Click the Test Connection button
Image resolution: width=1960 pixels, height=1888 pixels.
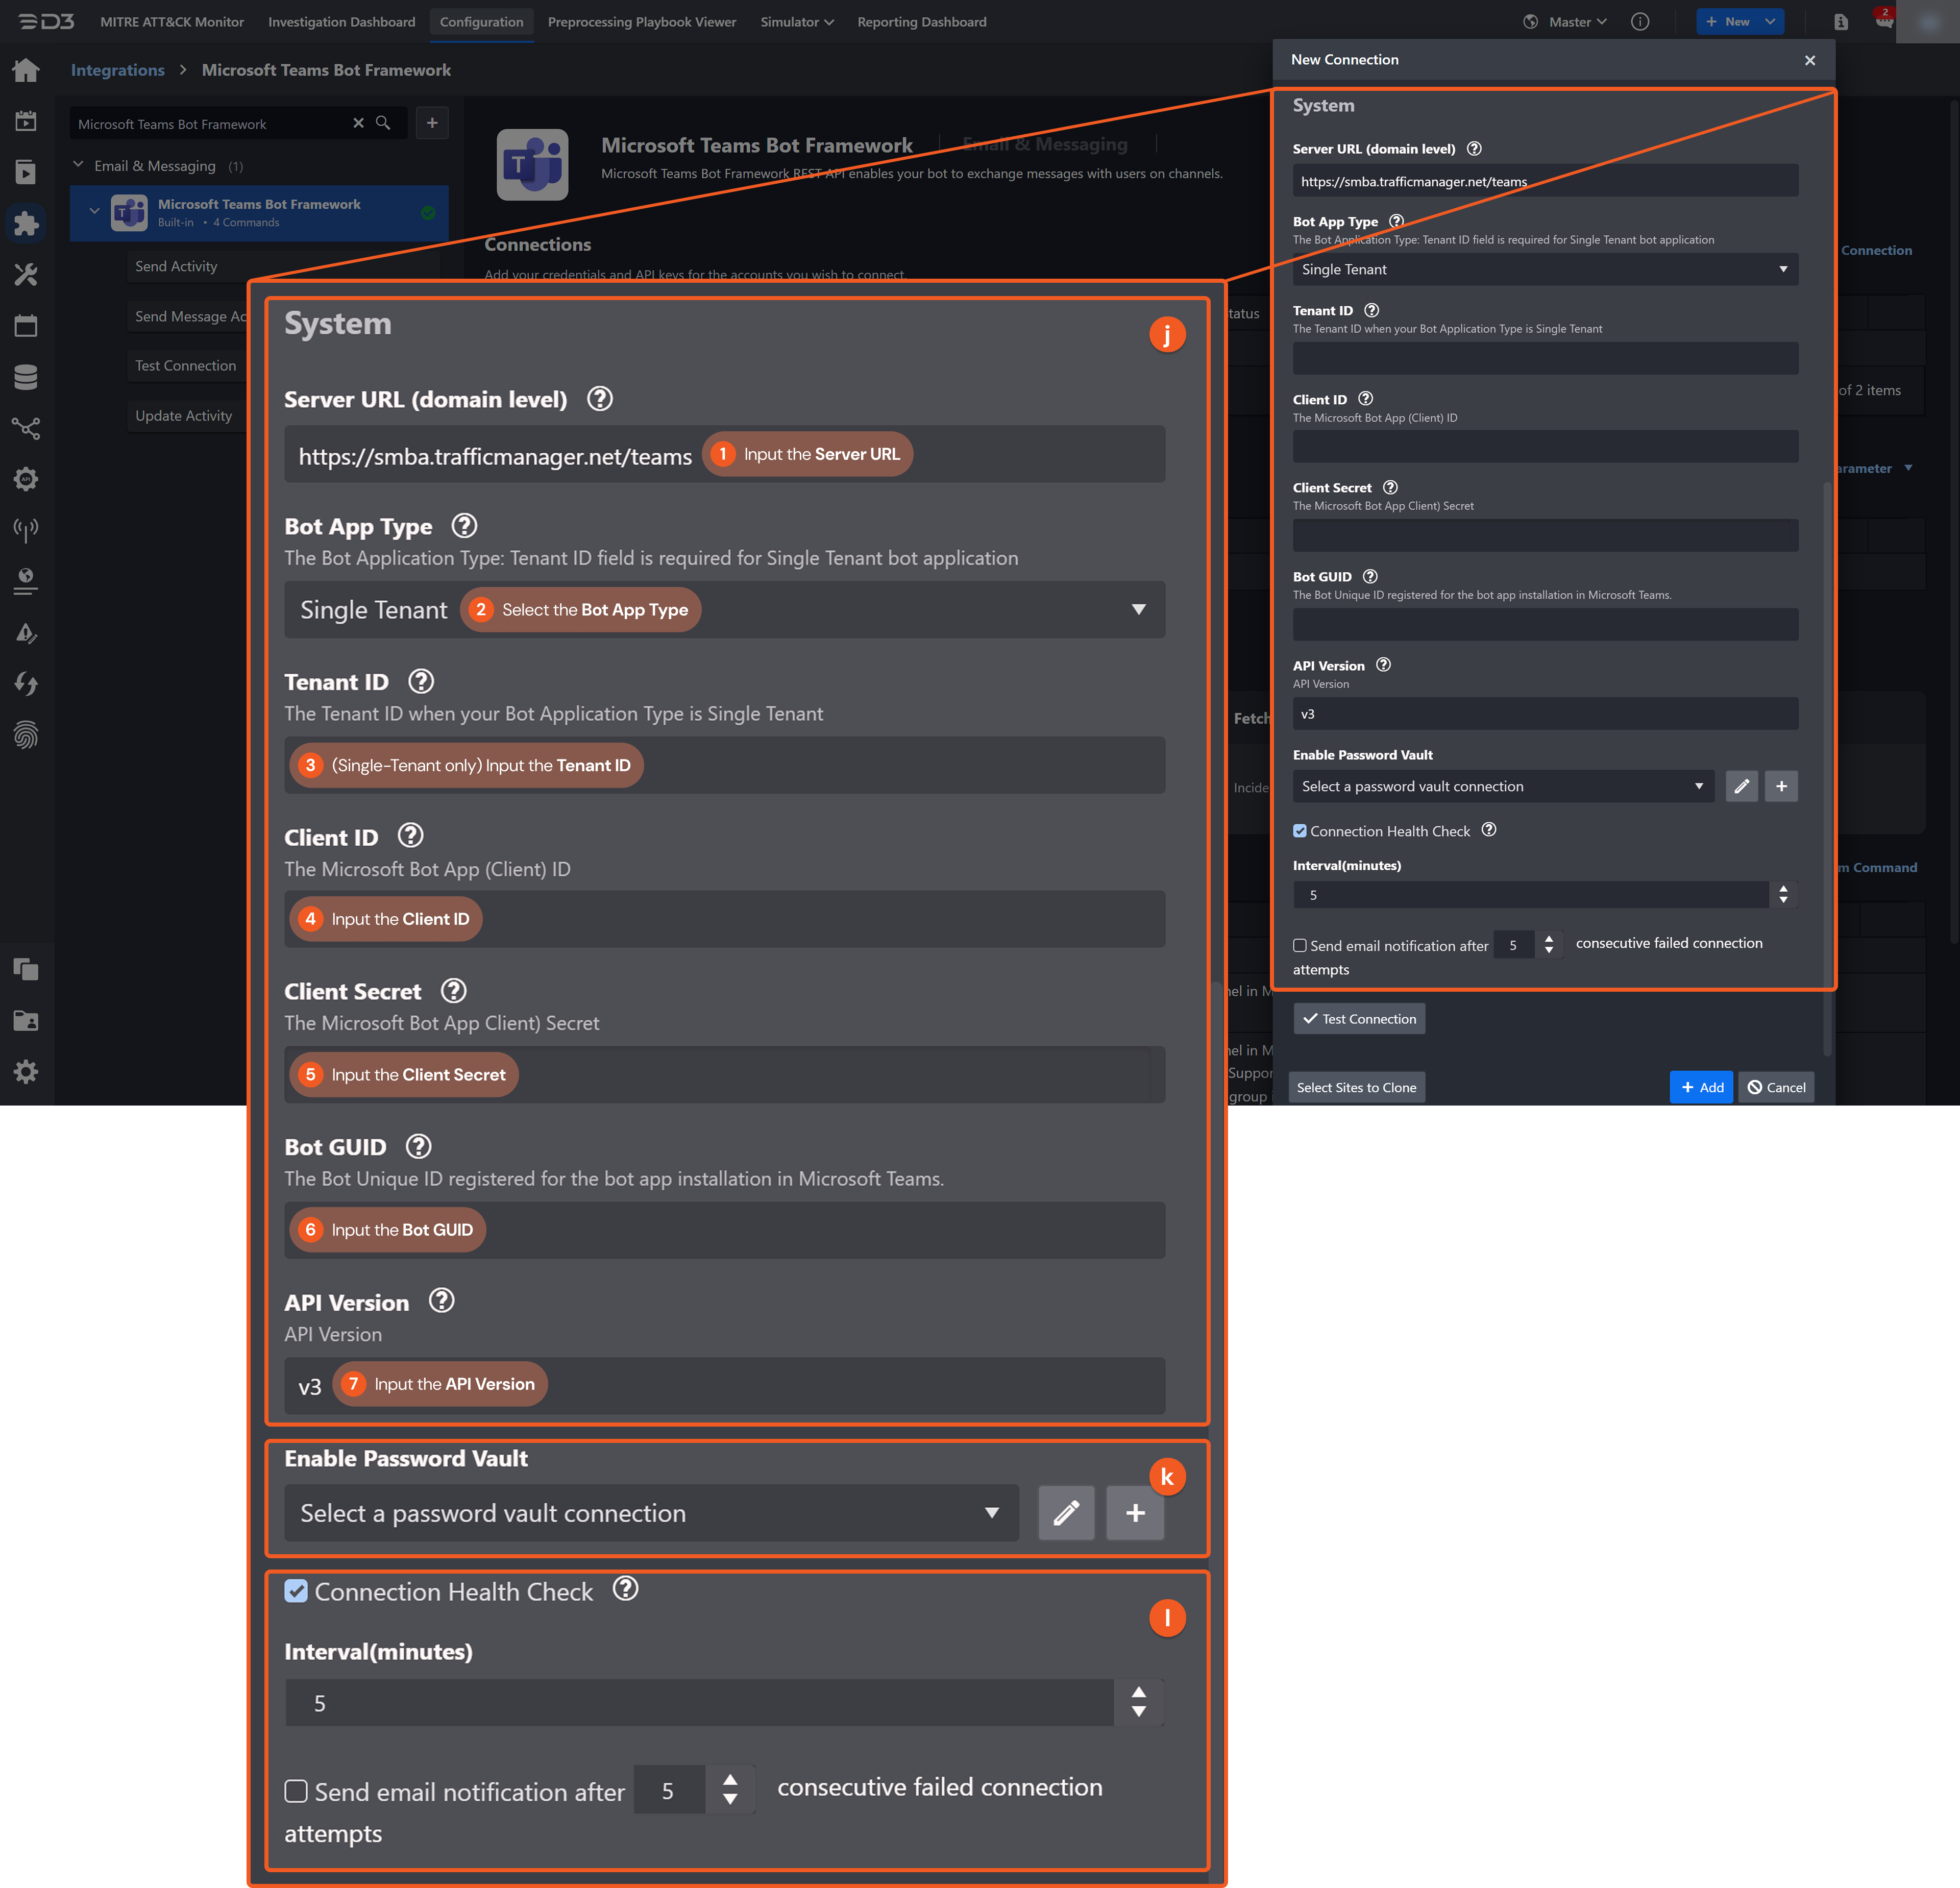(1359, 1019)
